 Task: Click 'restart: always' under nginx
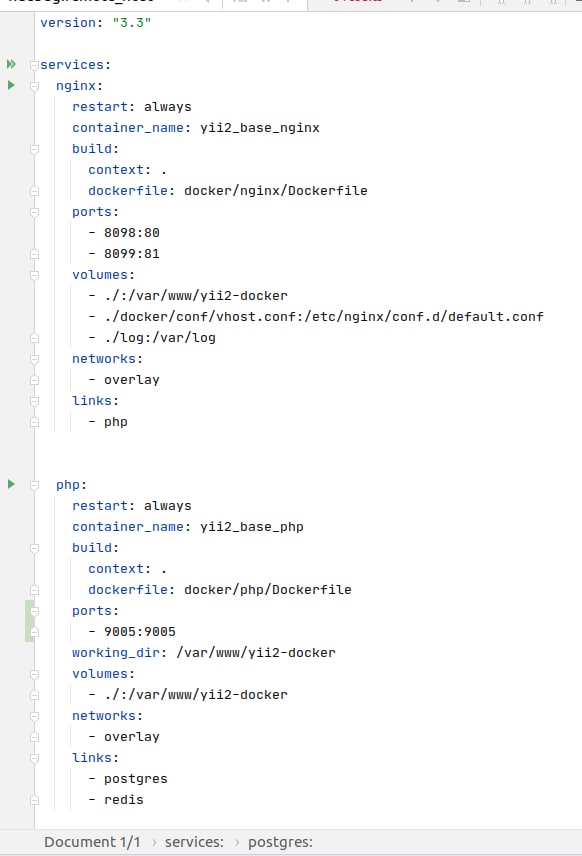tap(132, 107)
